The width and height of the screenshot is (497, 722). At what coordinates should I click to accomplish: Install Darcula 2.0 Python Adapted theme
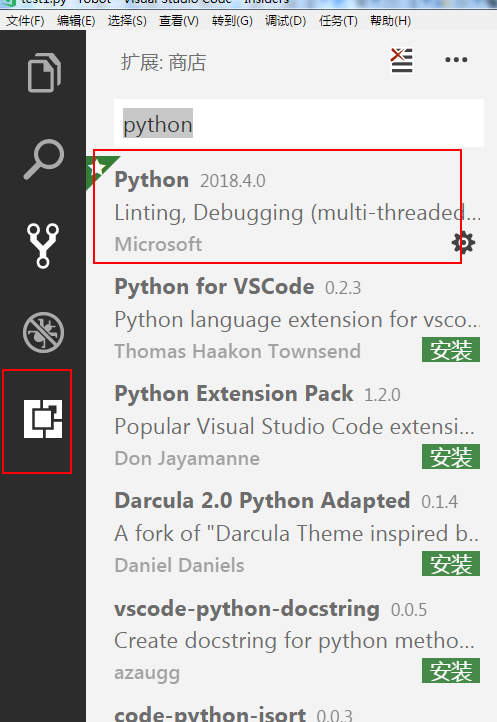[451, 564]
